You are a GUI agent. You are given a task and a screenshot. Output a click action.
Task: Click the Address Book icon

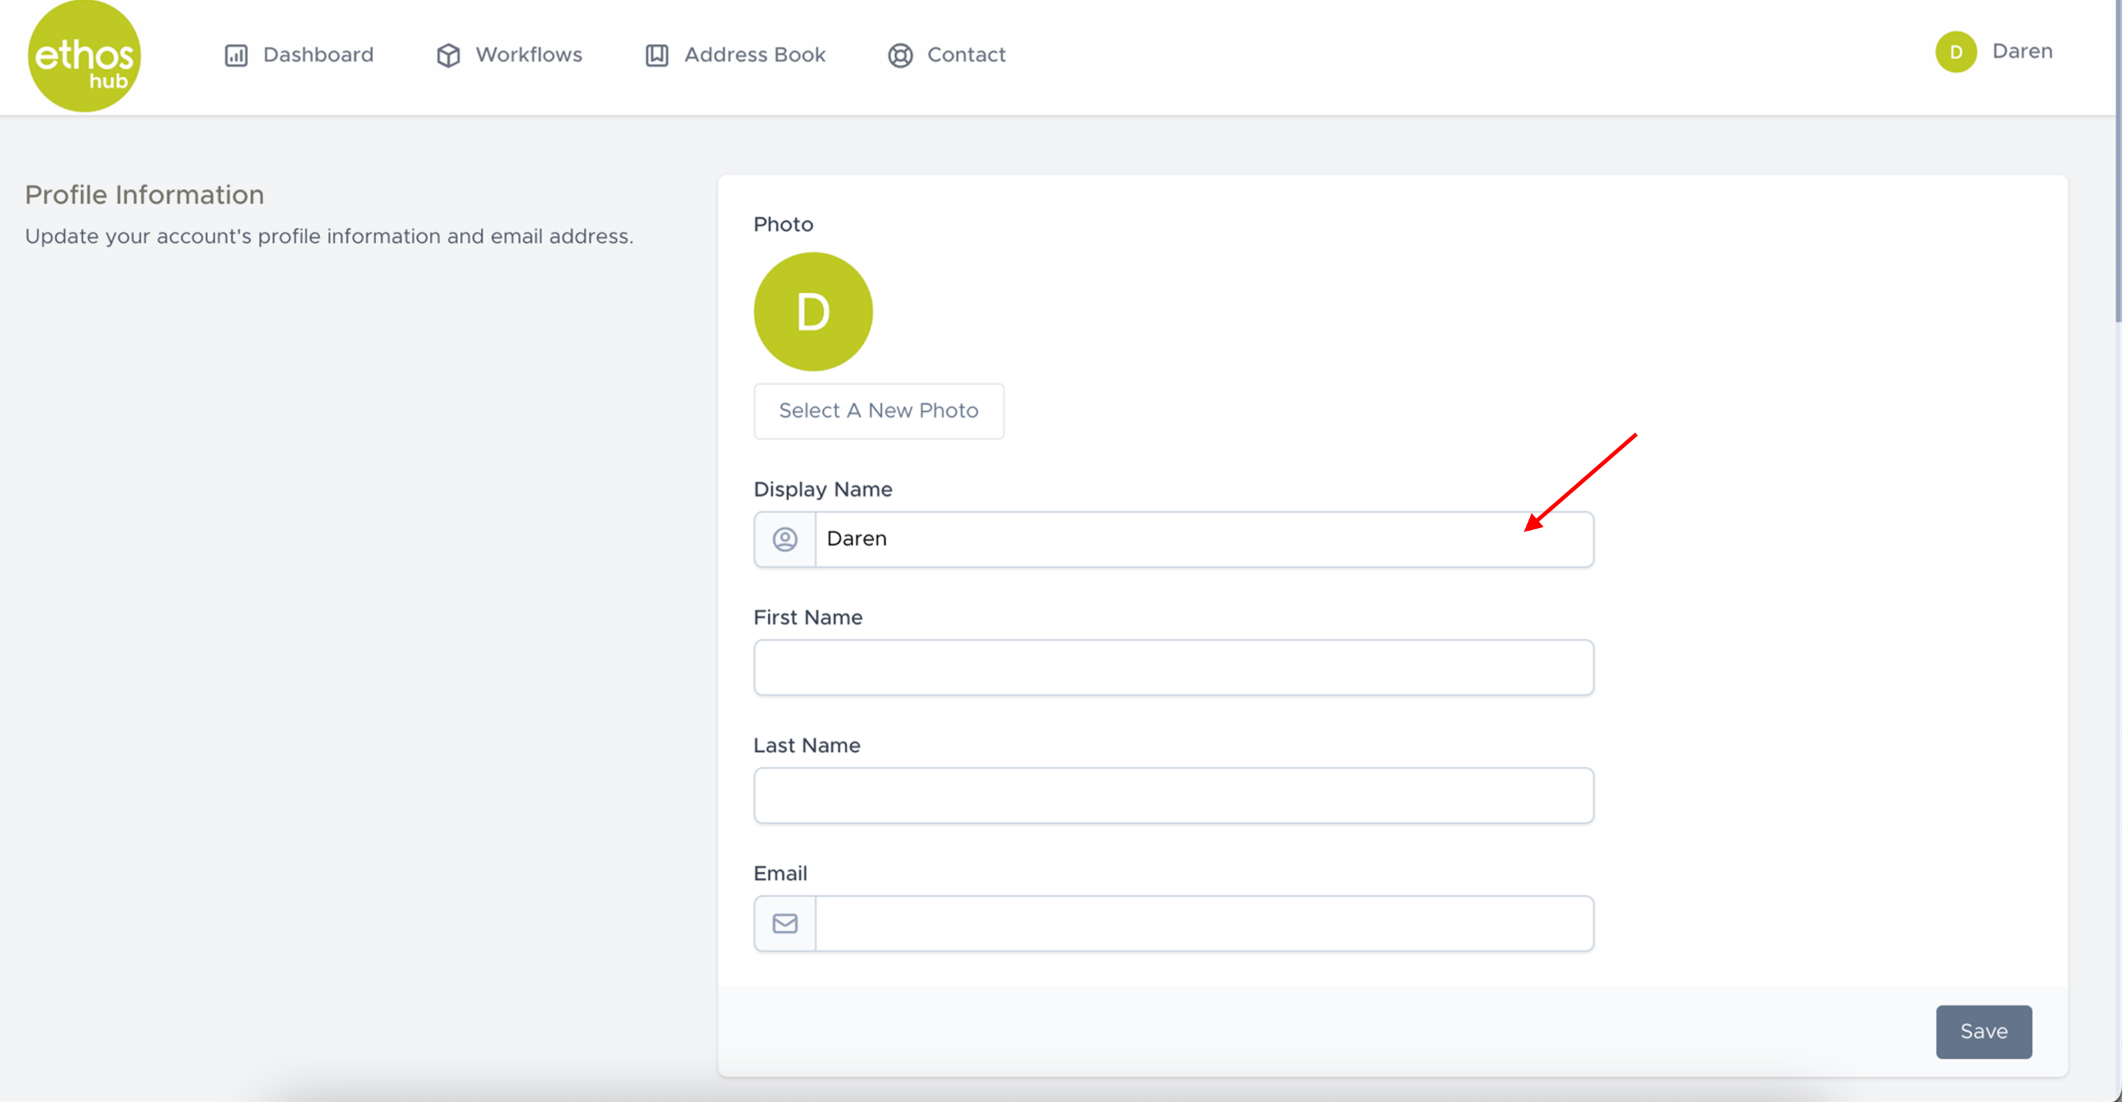[x=657, y=55]
